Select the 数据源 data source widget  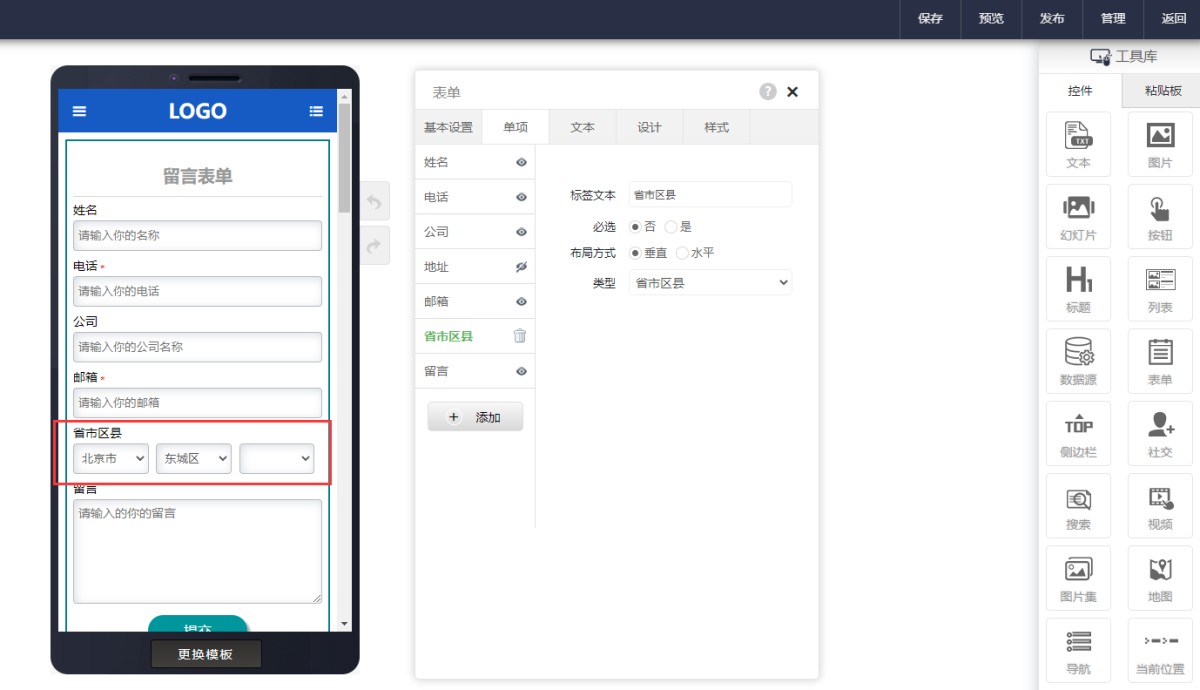point(1078,361)
